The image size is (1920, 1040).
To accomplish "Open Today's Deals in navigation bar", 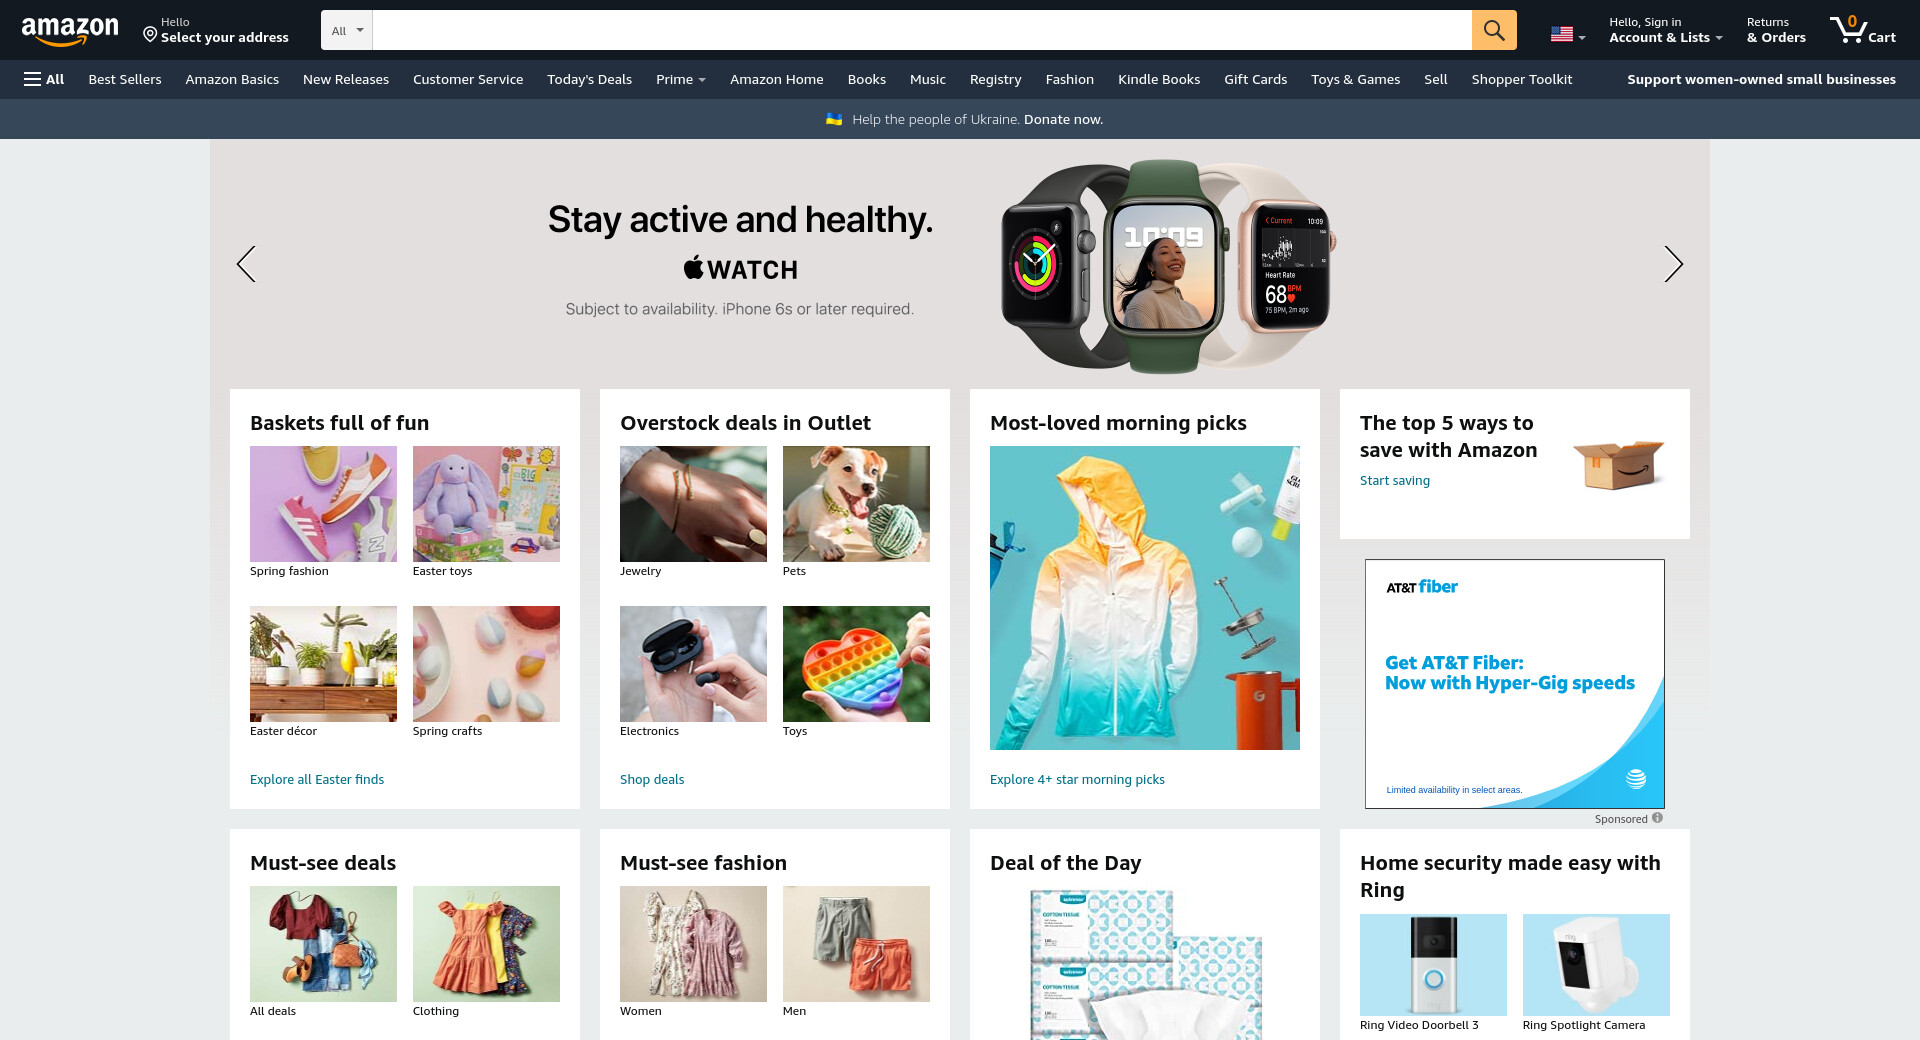I will click(589, 79).
